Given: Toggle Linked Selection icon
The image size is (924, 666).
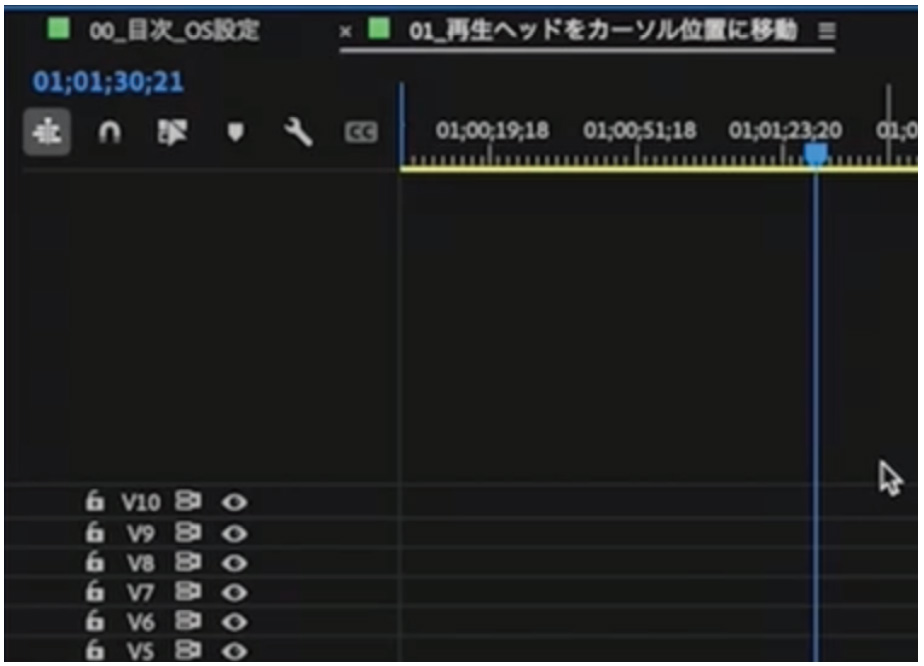Looking at the screenshot, I should pos(171,133).
